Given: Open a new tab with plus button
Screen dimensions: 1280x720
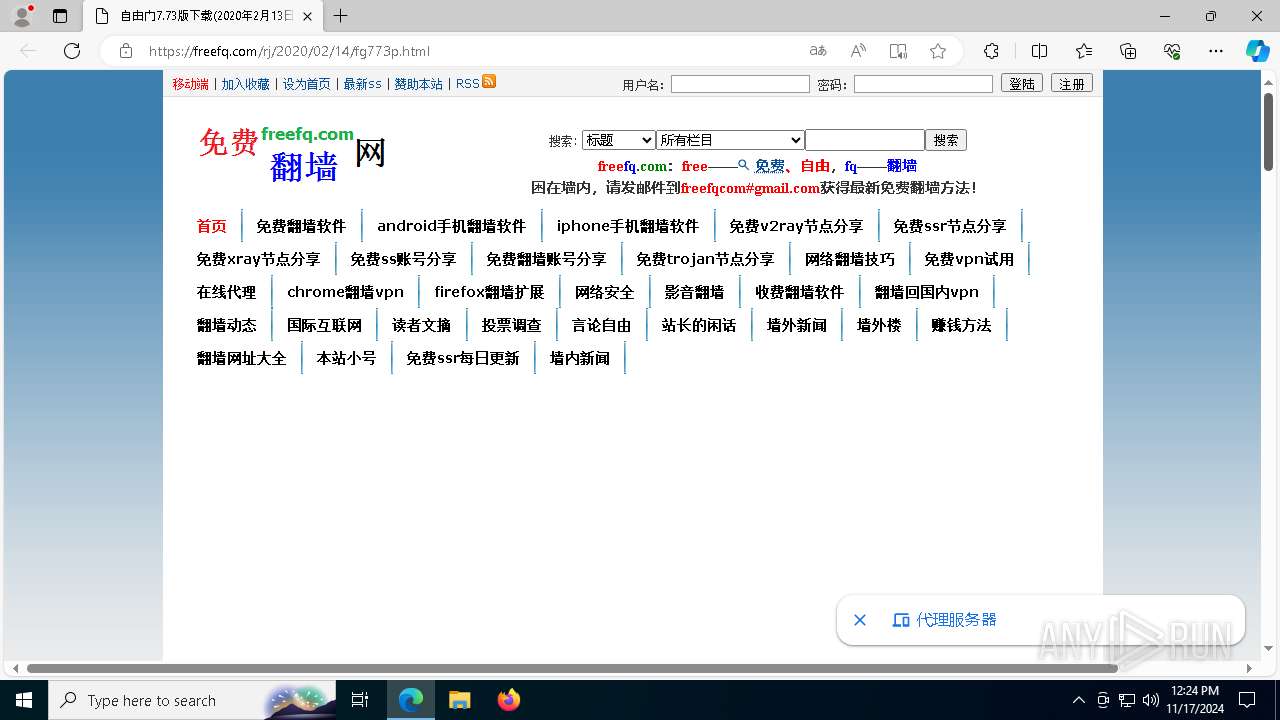Looking at the screenshot, I should point(341,16).
